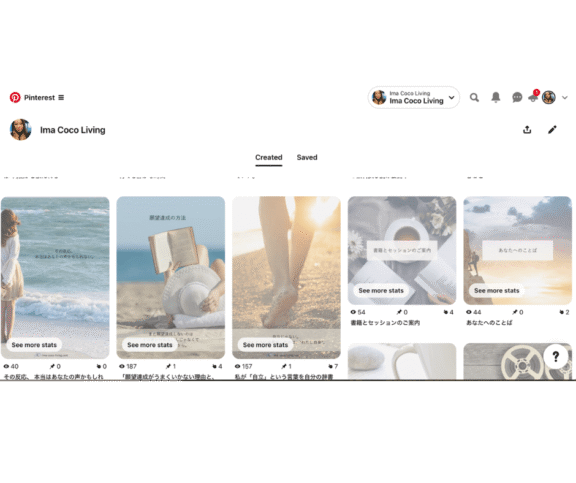Click the impressions eye icon showing 44
Screen dimensions: 576x483
click(x=469, y=312)
